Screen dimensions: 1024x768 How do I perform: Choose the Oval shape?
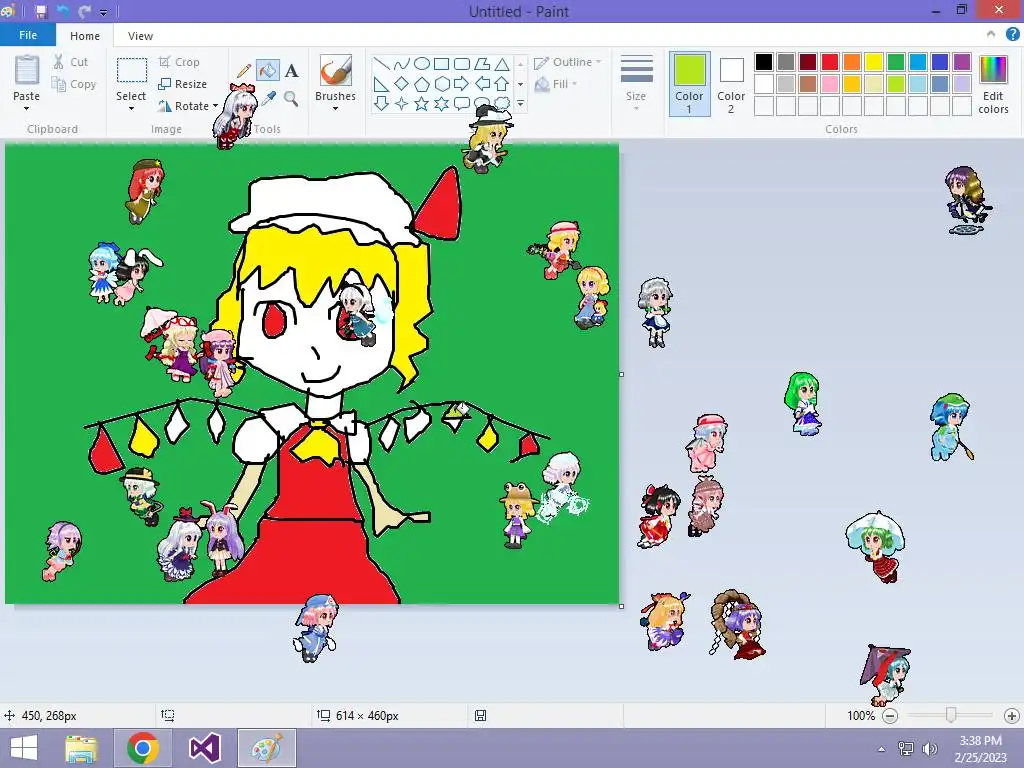coord(422,64)
